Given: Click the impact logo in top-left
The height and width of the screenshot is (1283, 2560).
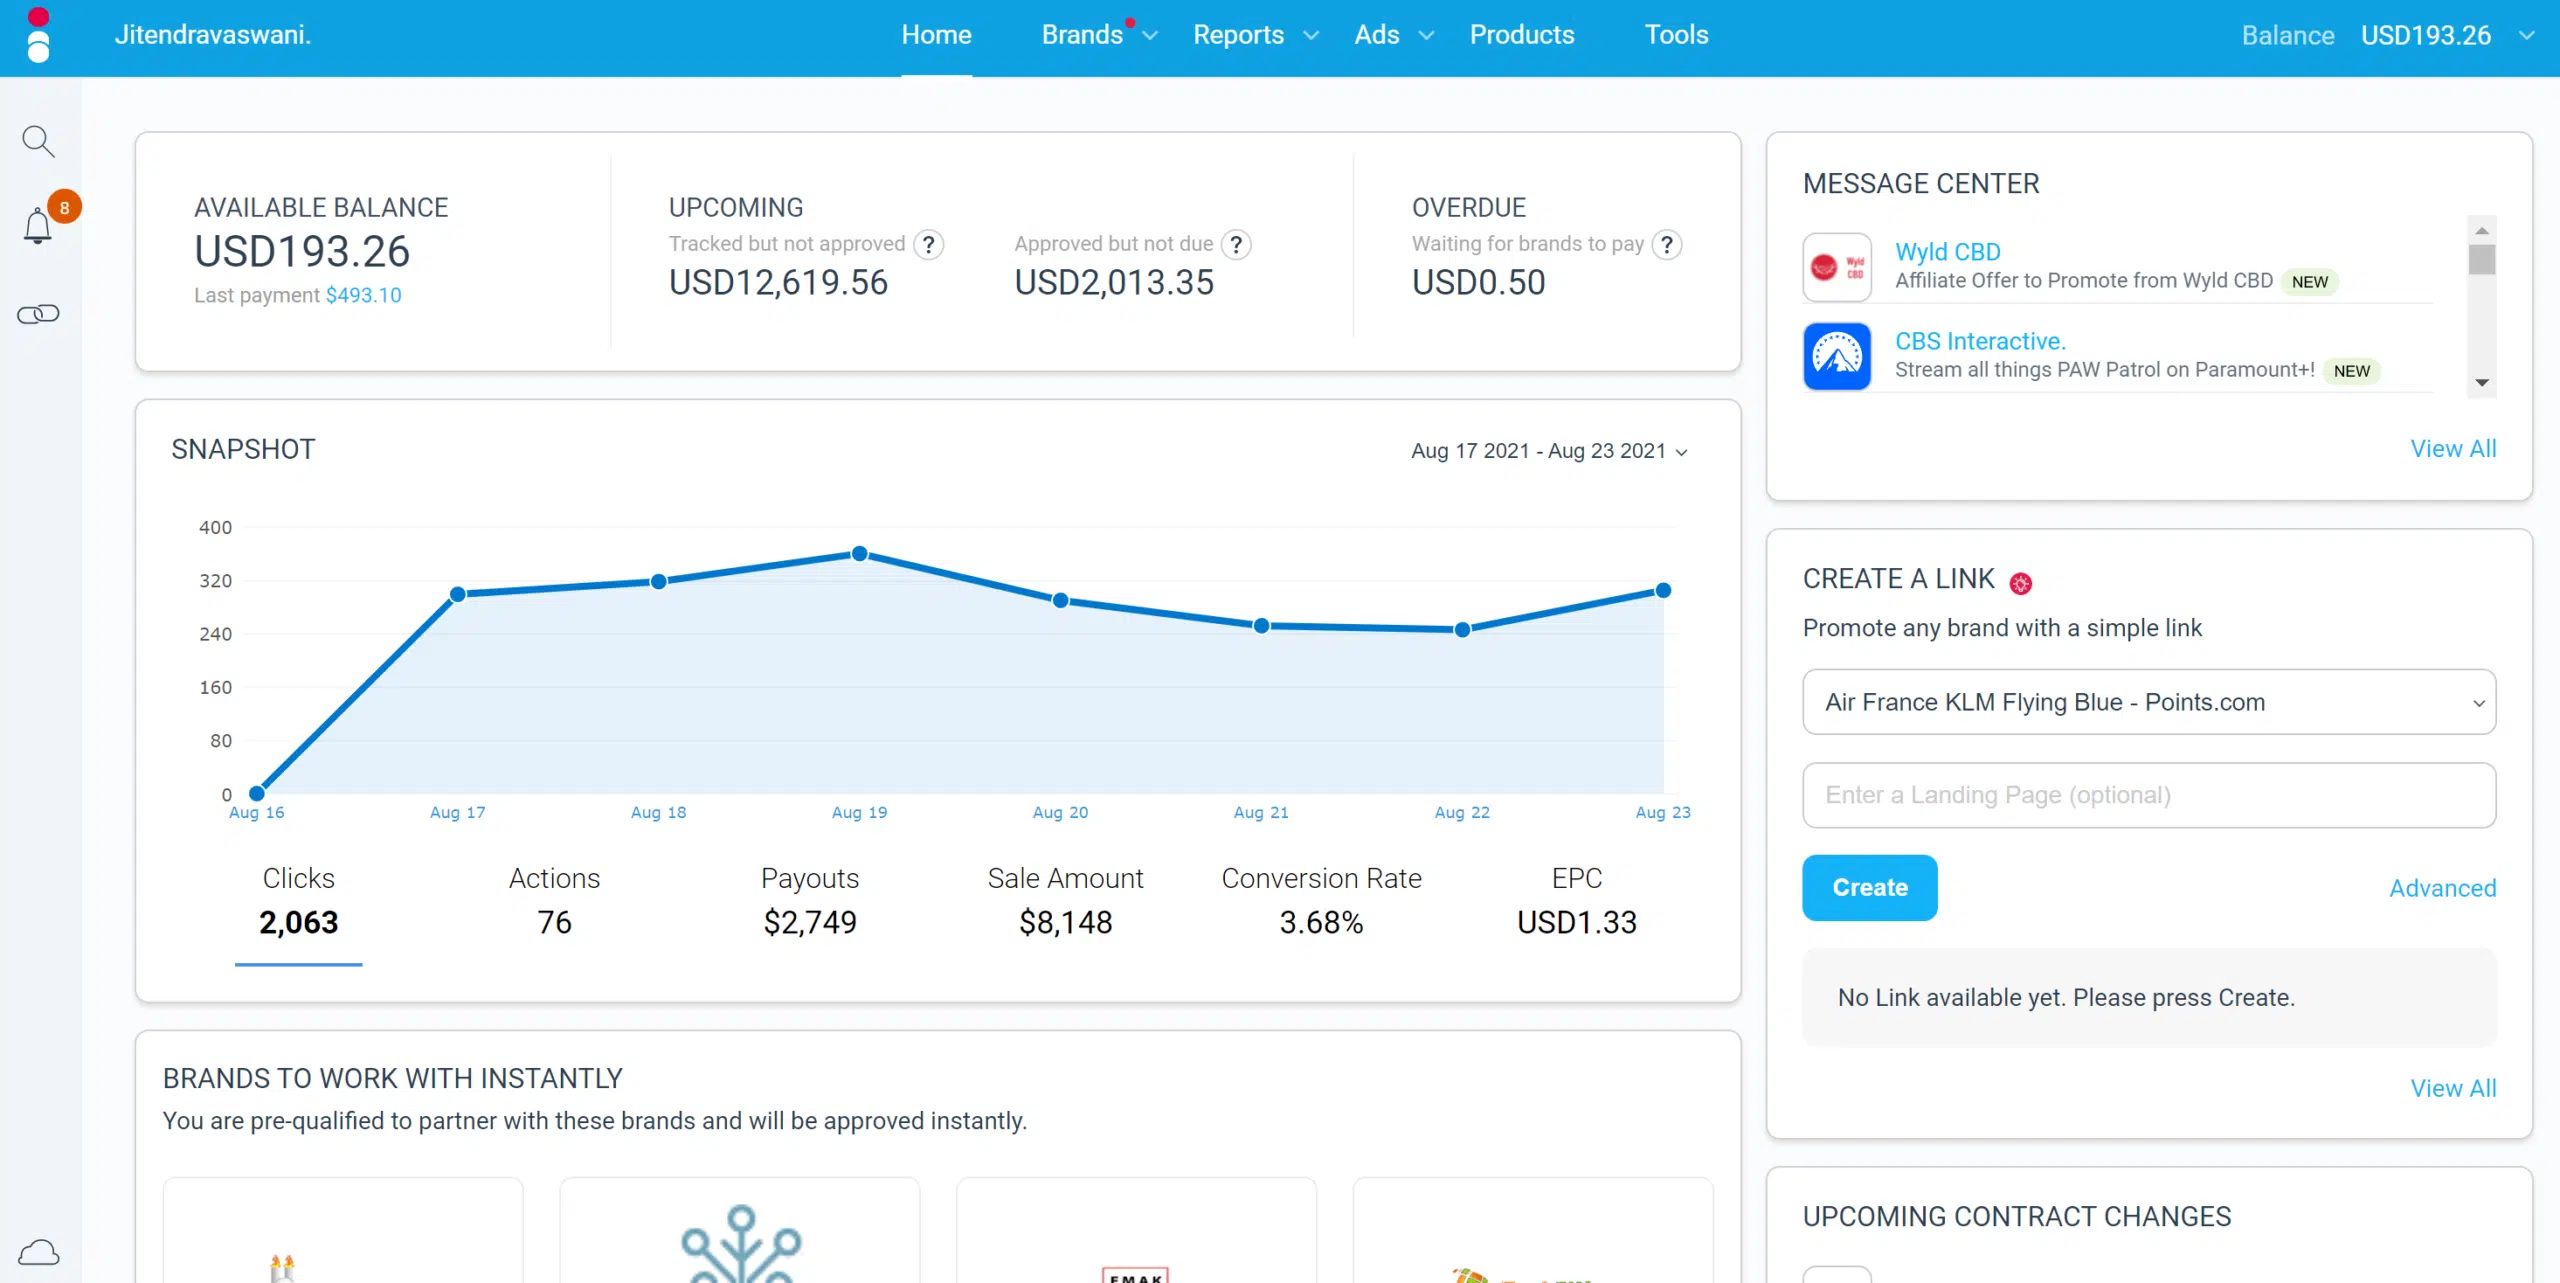Looking at the screenshot, I should [x=38, y=36].
